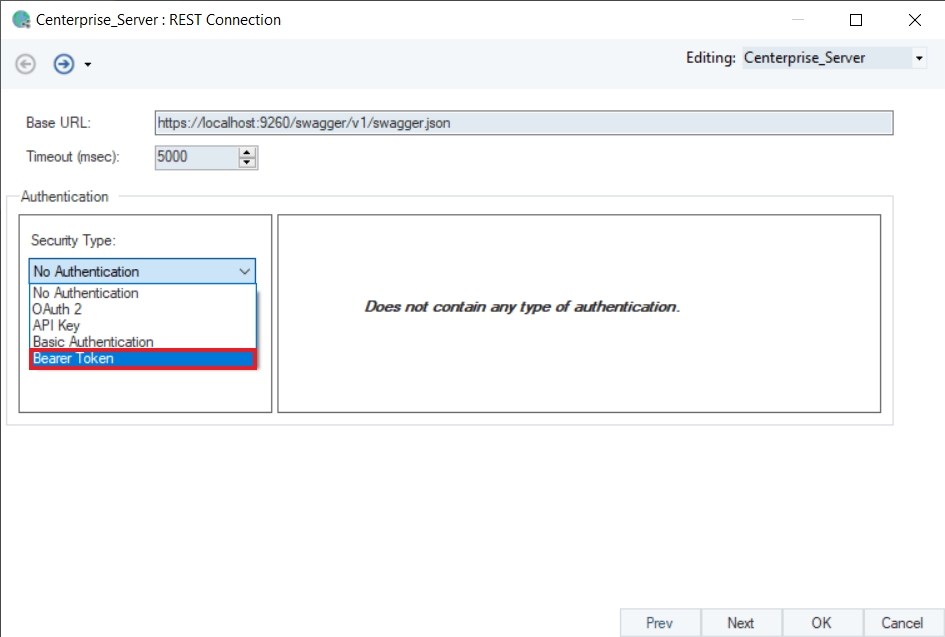Viewport: 945px width, 637px height.
Task: Maximize the REST Connection window
Action: pos(856,20)
